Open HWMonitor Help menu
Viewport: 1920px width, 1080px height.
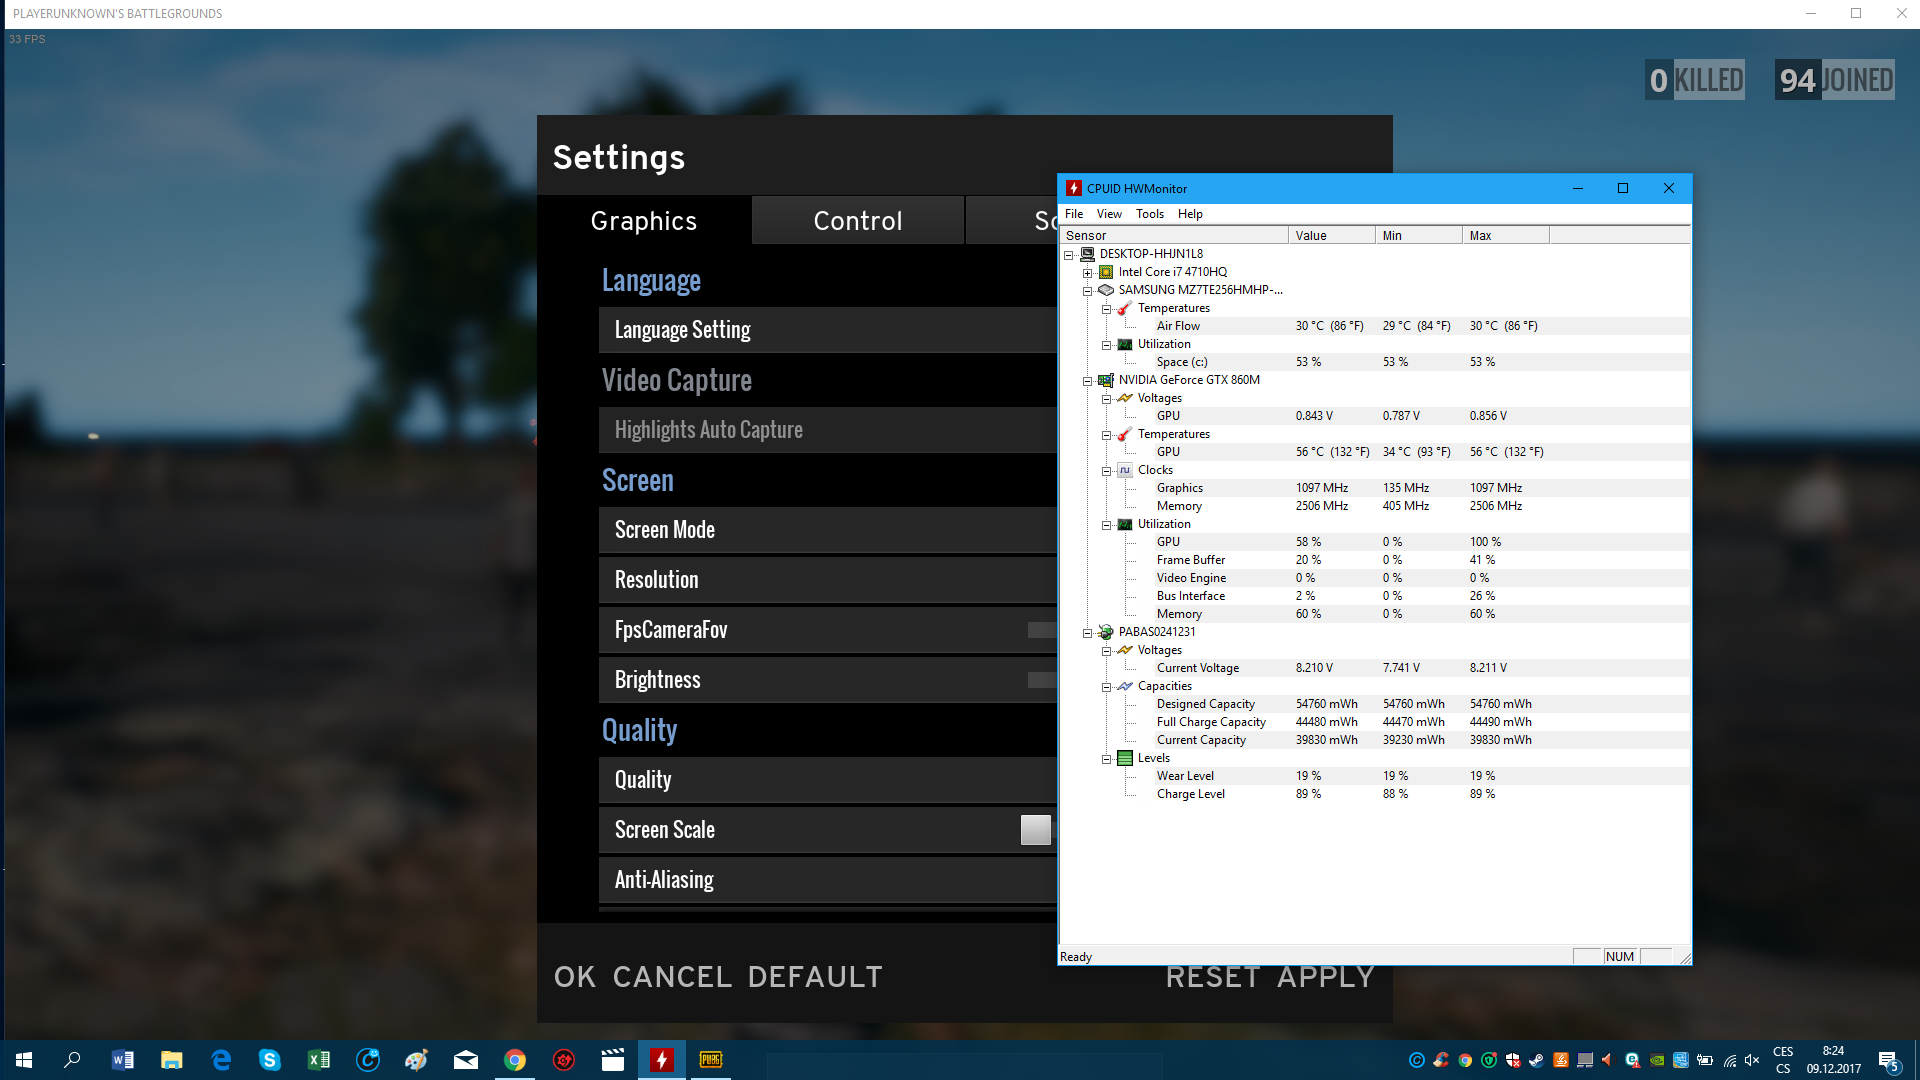point(1190,214)
